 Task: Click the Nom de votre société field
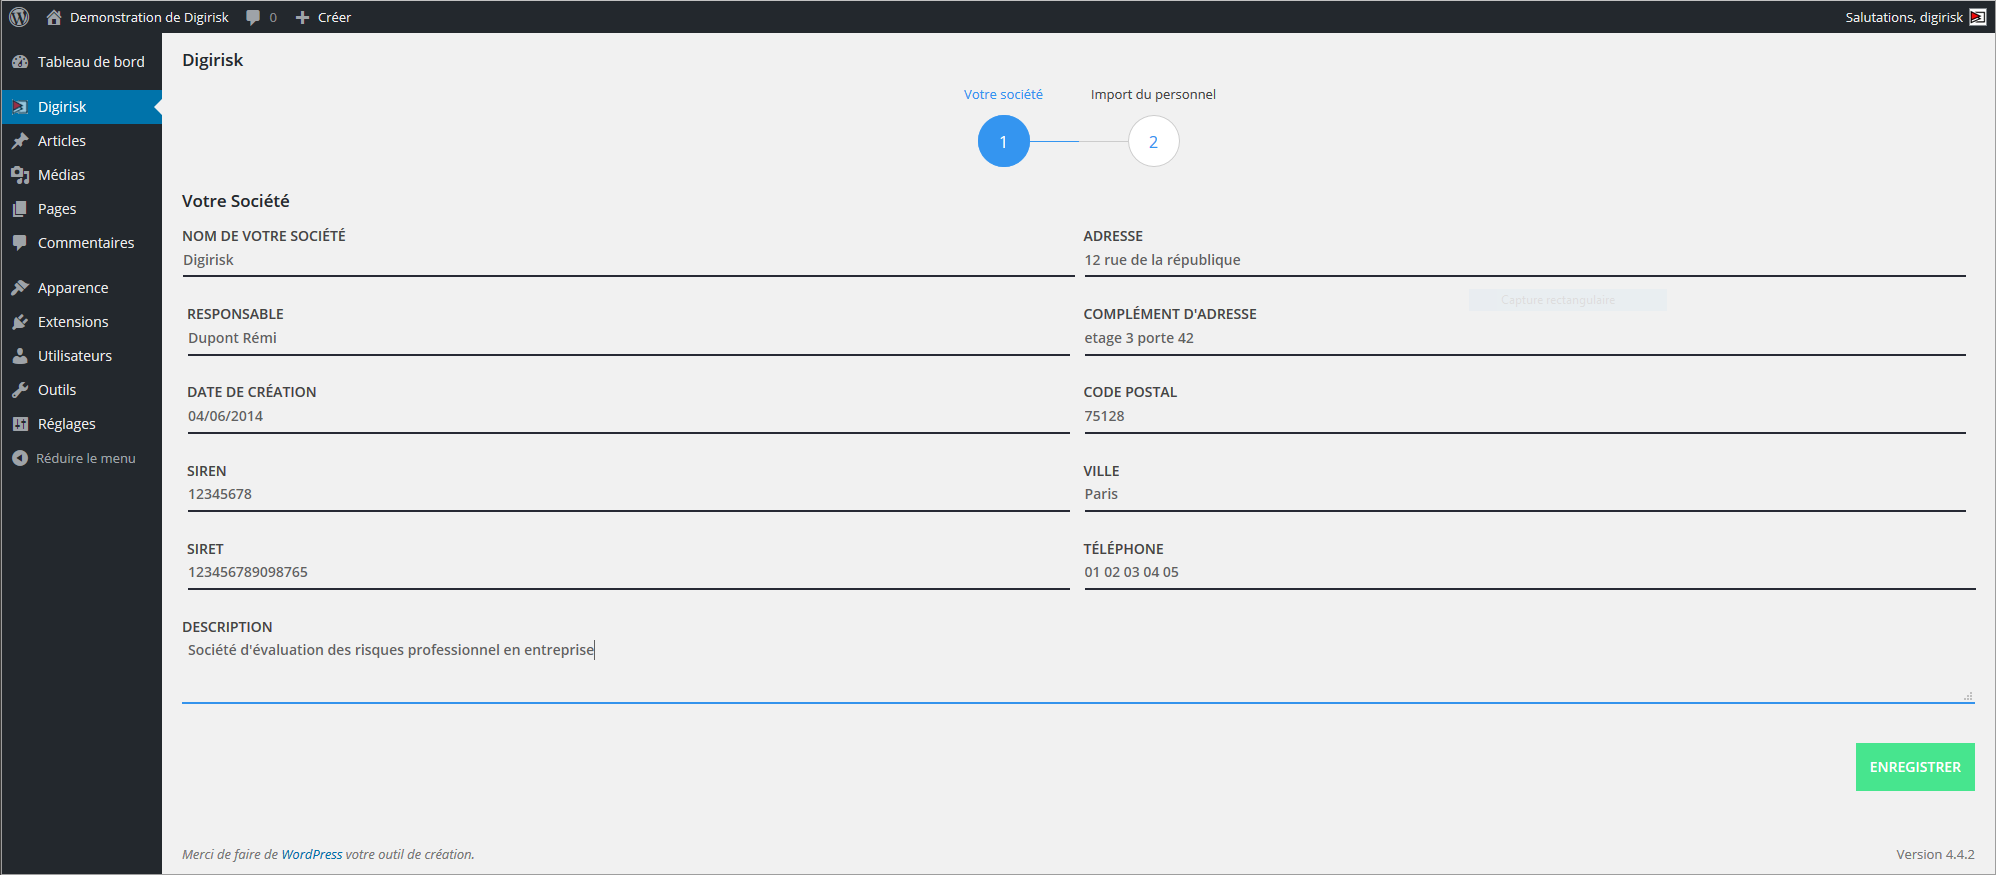[x=628, y=260]
